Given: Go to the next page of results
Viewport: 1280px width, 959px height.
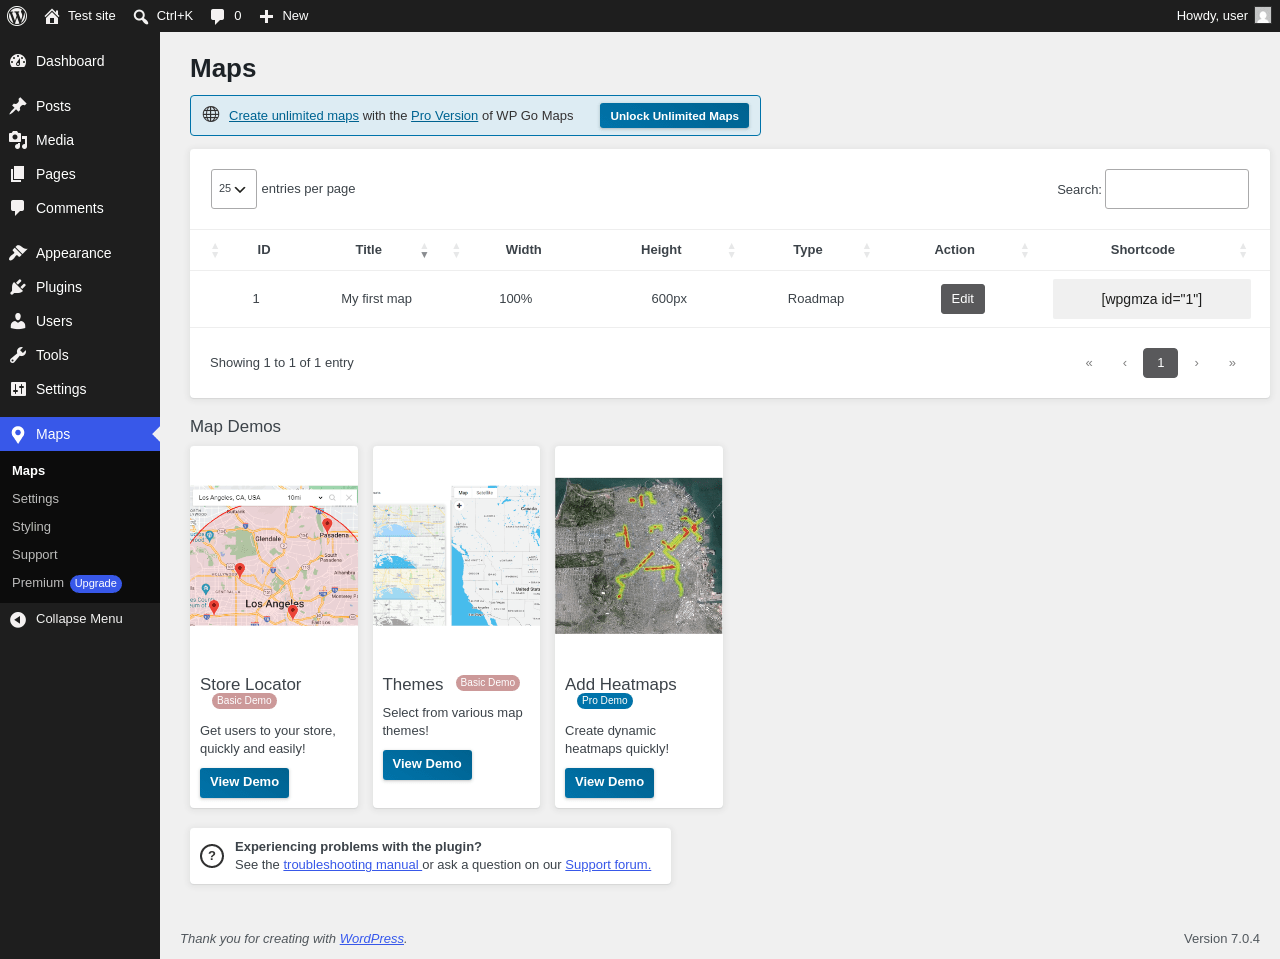Looking at the screenshot, I should [1196, 363].
